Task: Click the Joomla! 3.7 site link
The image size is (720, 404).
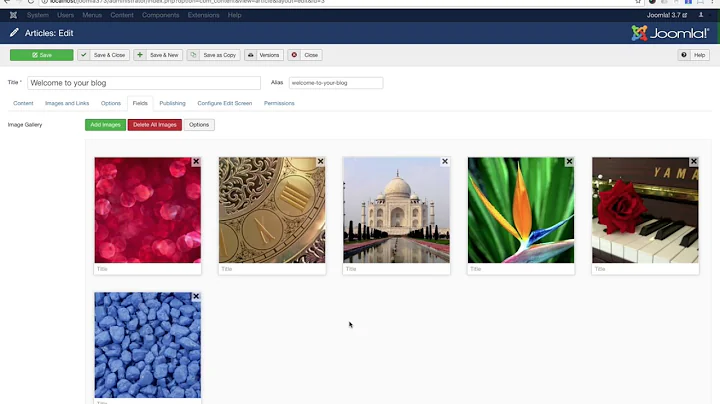Action: click(x=667, y=15)
